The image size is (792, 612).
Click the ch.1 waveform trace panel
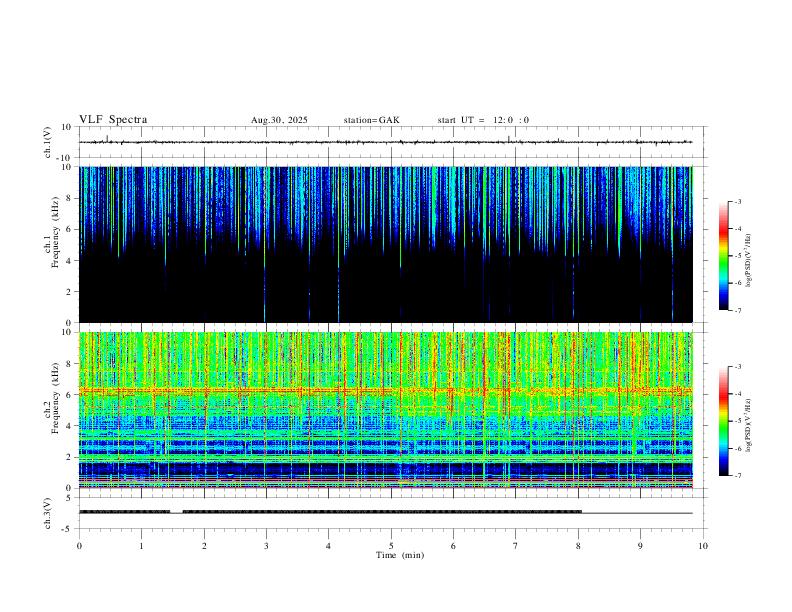(391, 142)
